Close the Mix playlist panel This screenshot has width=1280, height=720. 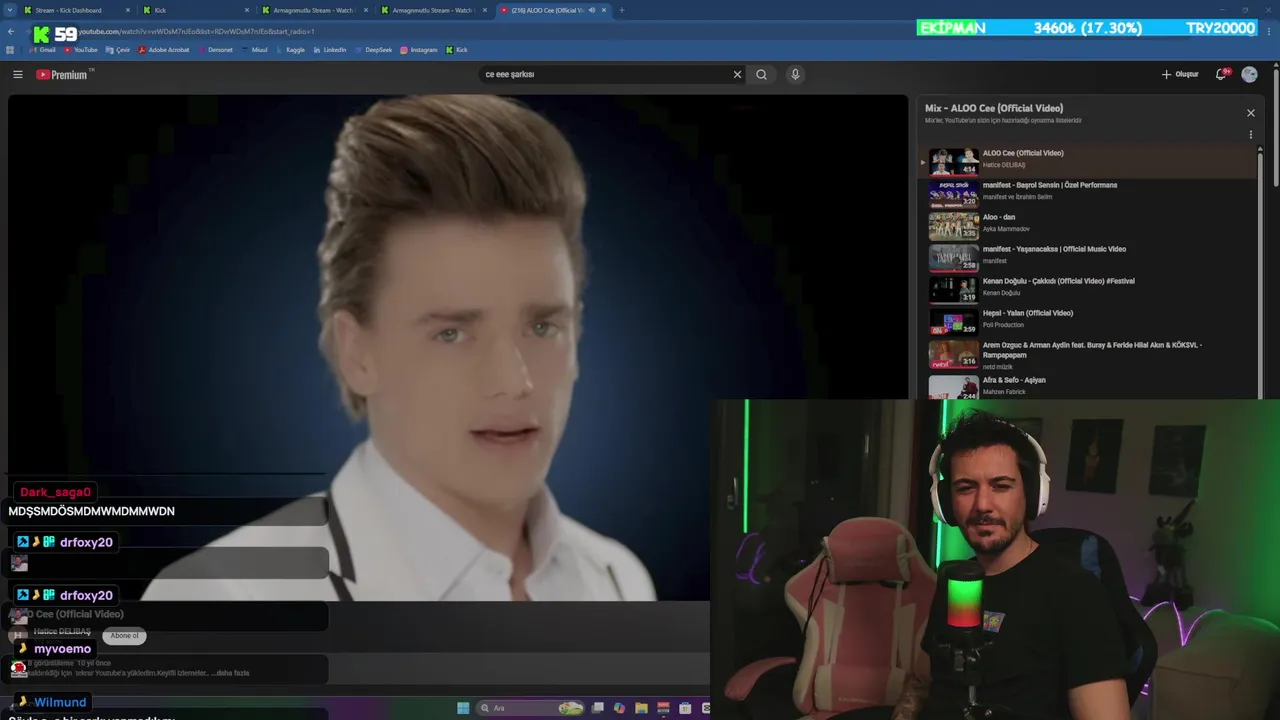pyautogui.click(x=1250, y=113)
